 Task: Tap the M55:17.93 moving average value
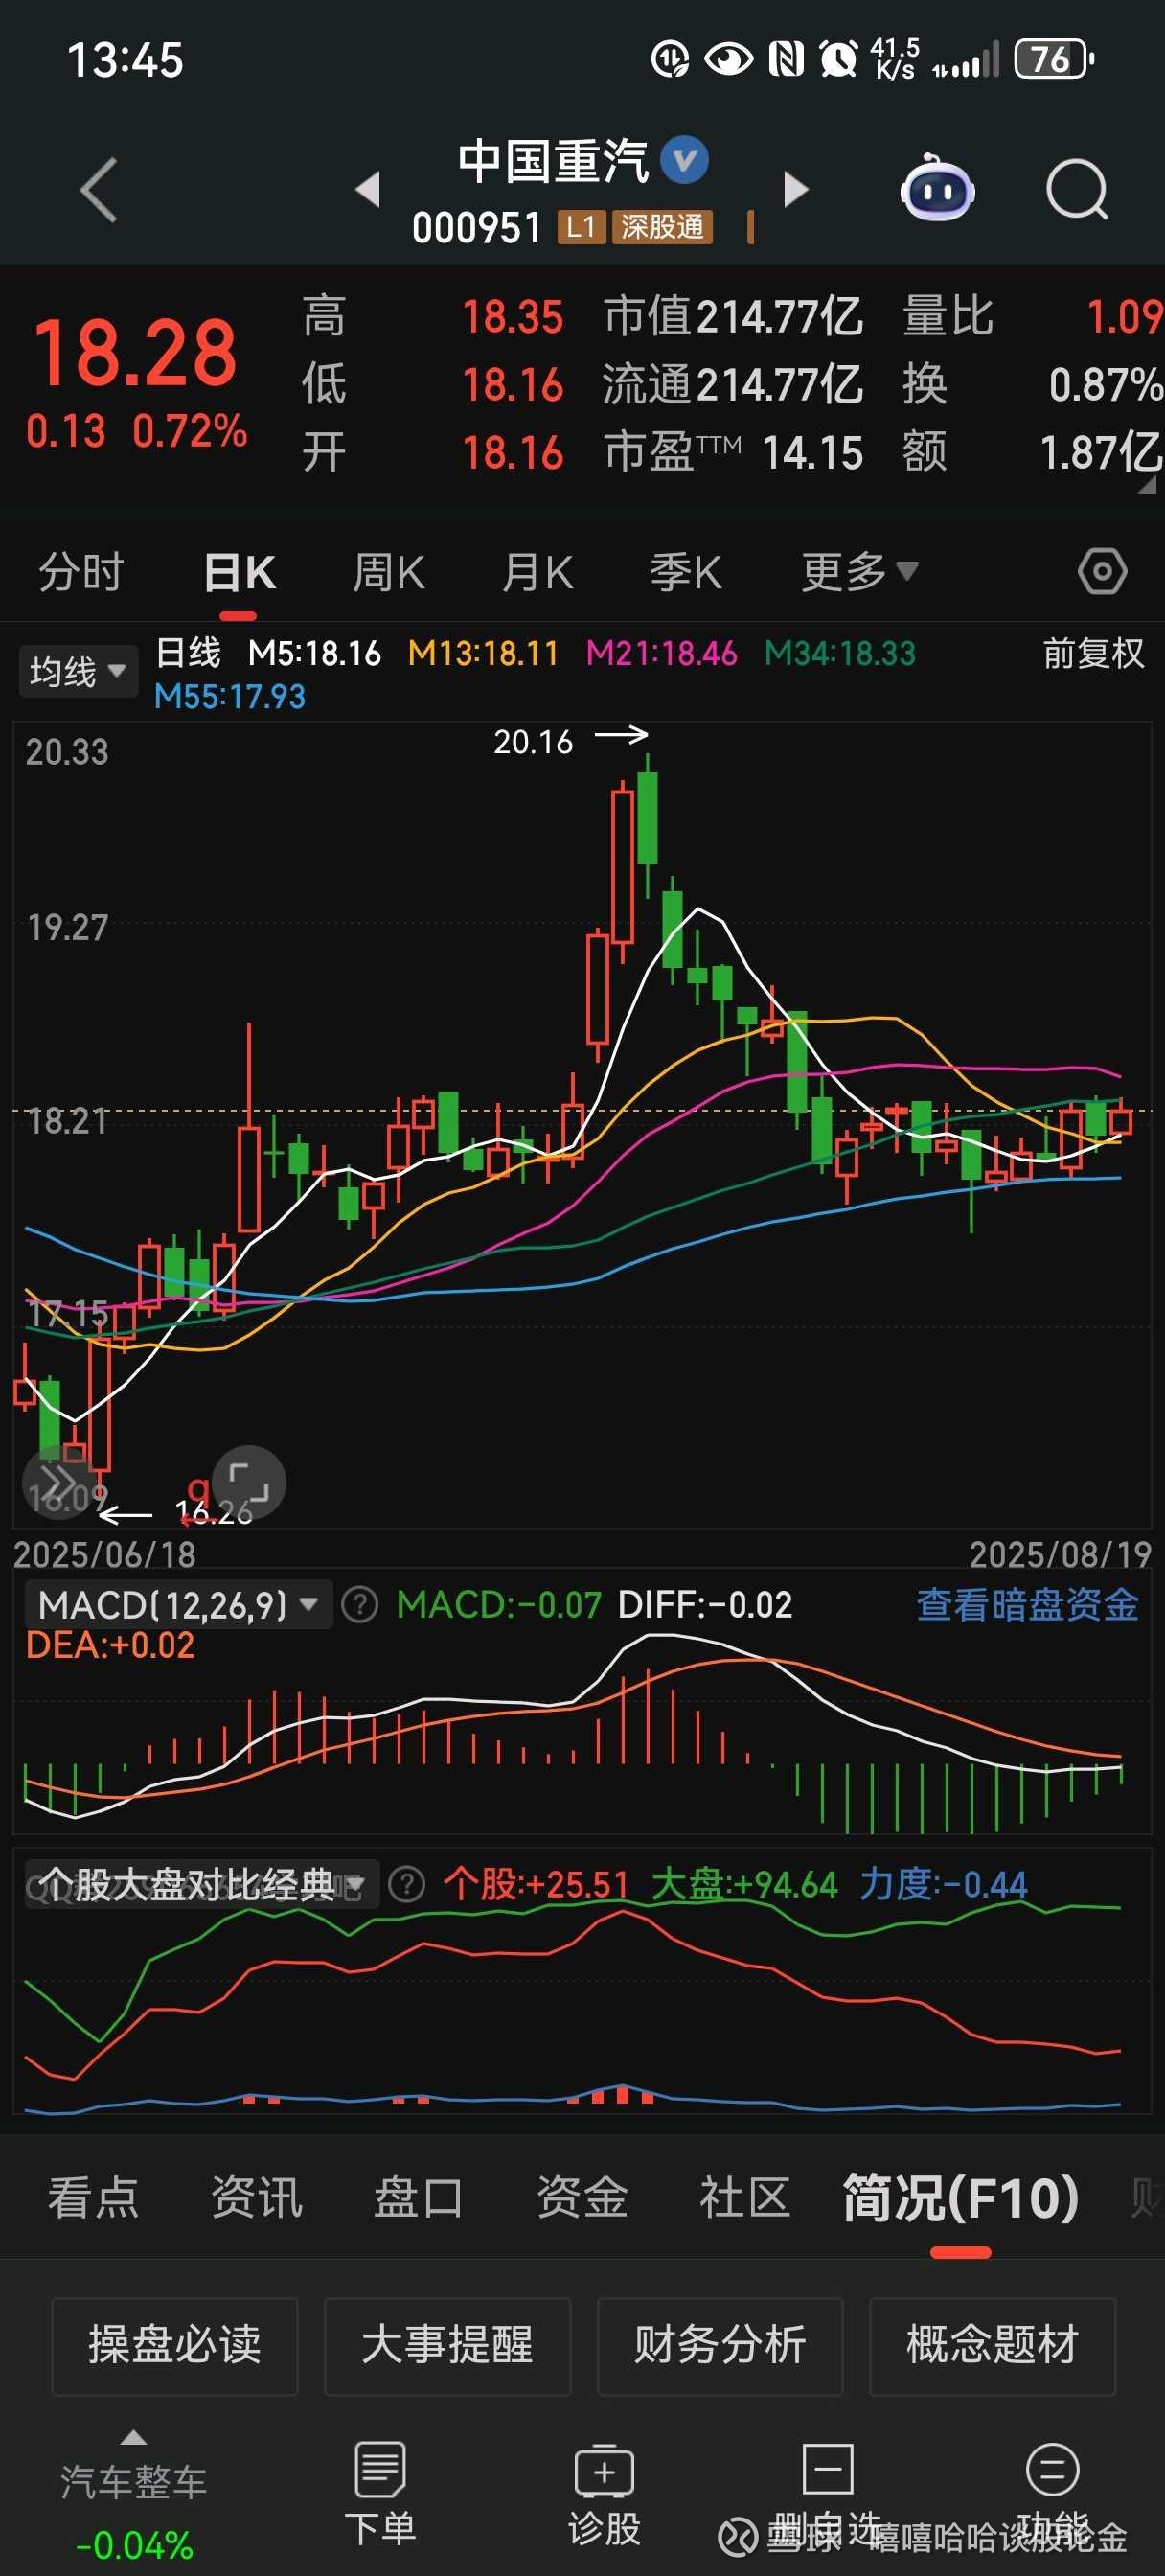[230, 696]
